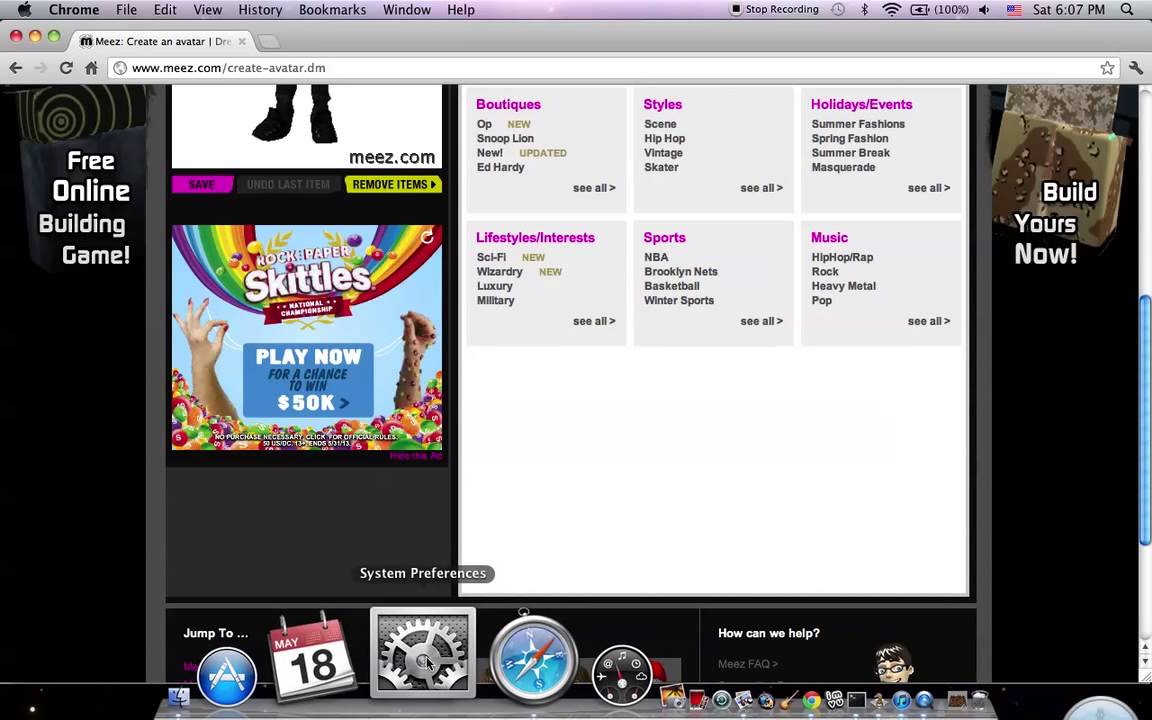Open Dashboard from the Dock
1152x720 pixels.
(622, 674)
